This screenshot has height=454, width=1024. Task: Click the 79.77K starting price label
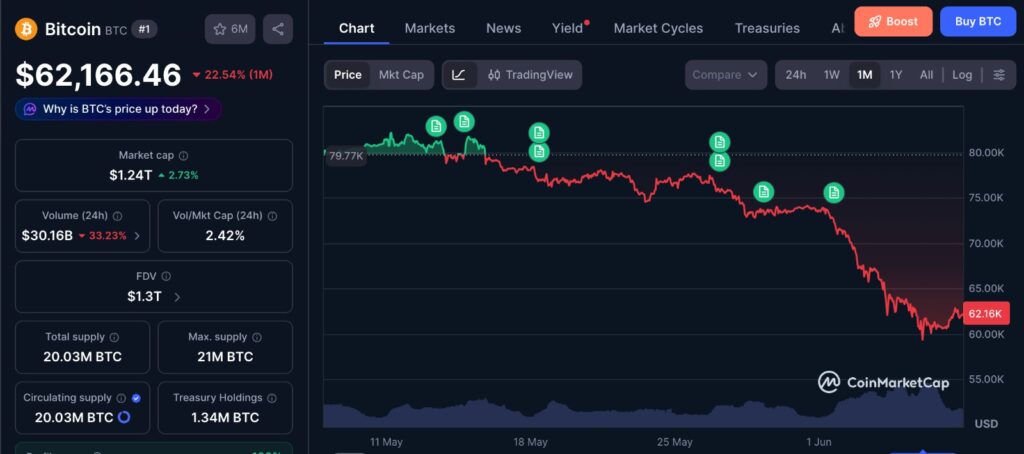tap(346, 155)
